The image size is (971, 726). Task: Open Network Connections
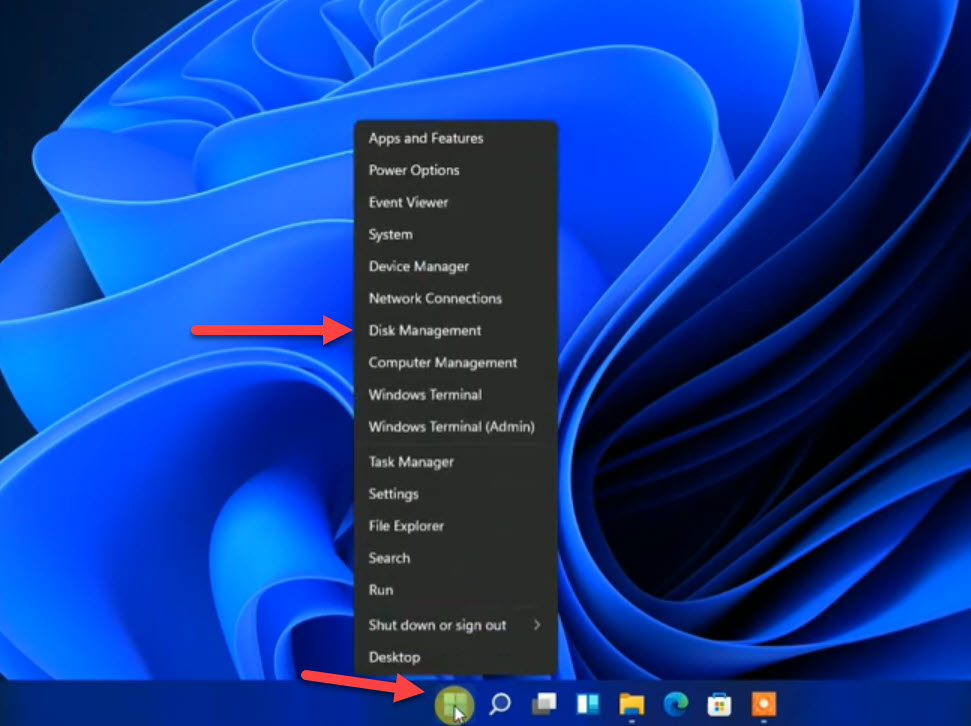tap(435, 298)
